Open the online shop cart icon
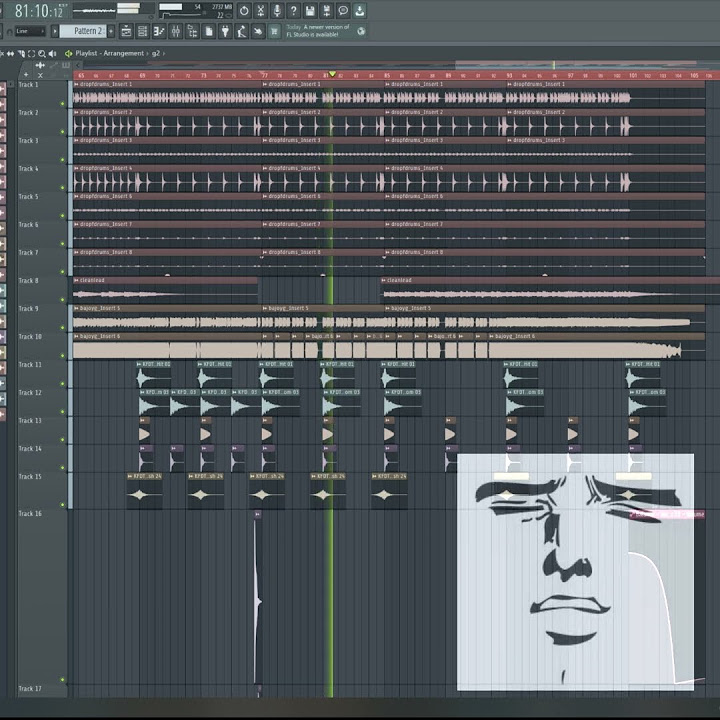The image size is (720, 720). point(275,31)
